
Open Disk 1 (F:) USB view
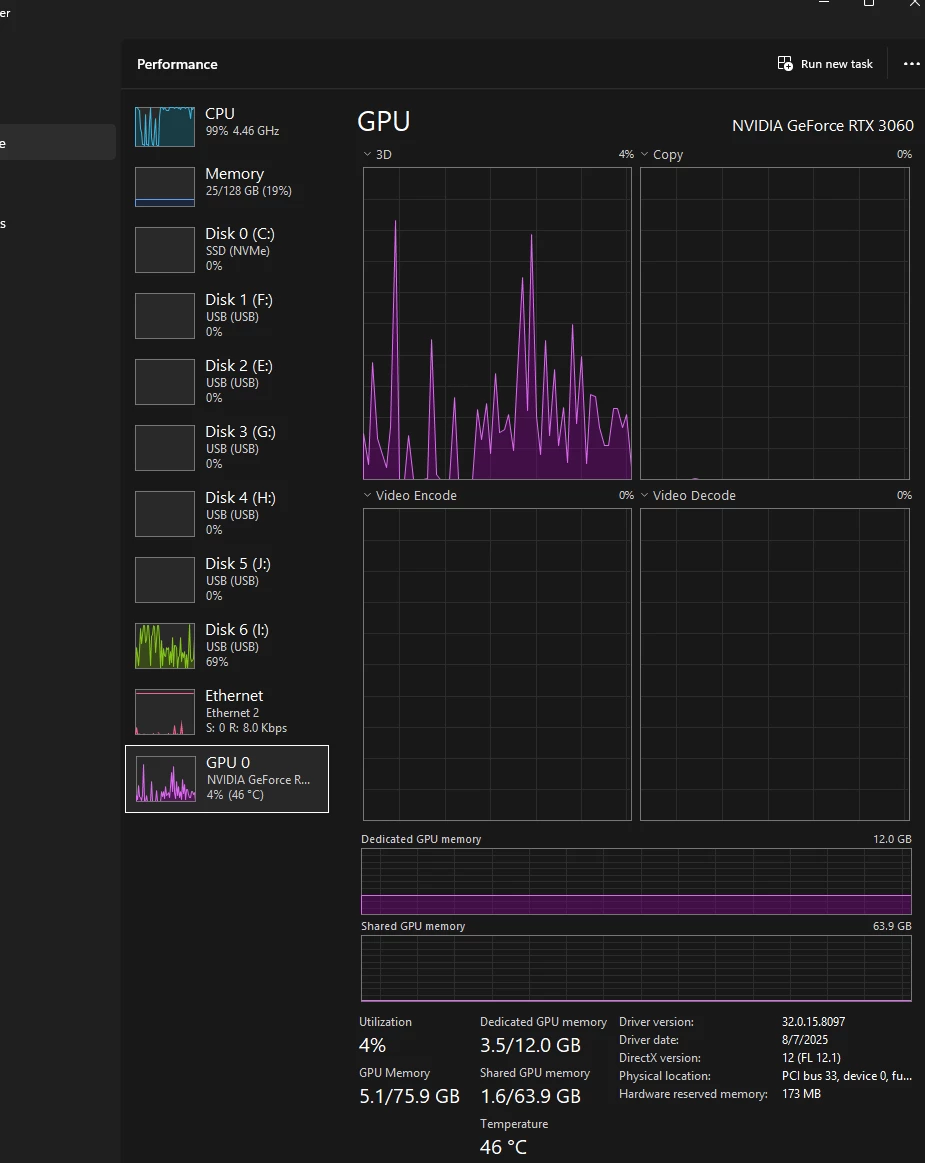click(x=226, y=315)
